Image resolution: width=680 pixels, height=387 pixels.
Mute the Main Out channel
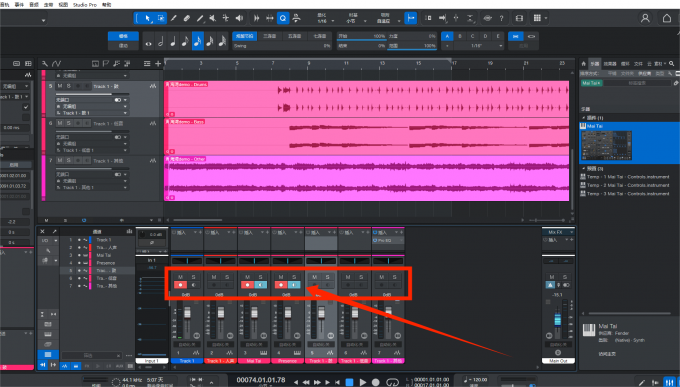[552, 277]
